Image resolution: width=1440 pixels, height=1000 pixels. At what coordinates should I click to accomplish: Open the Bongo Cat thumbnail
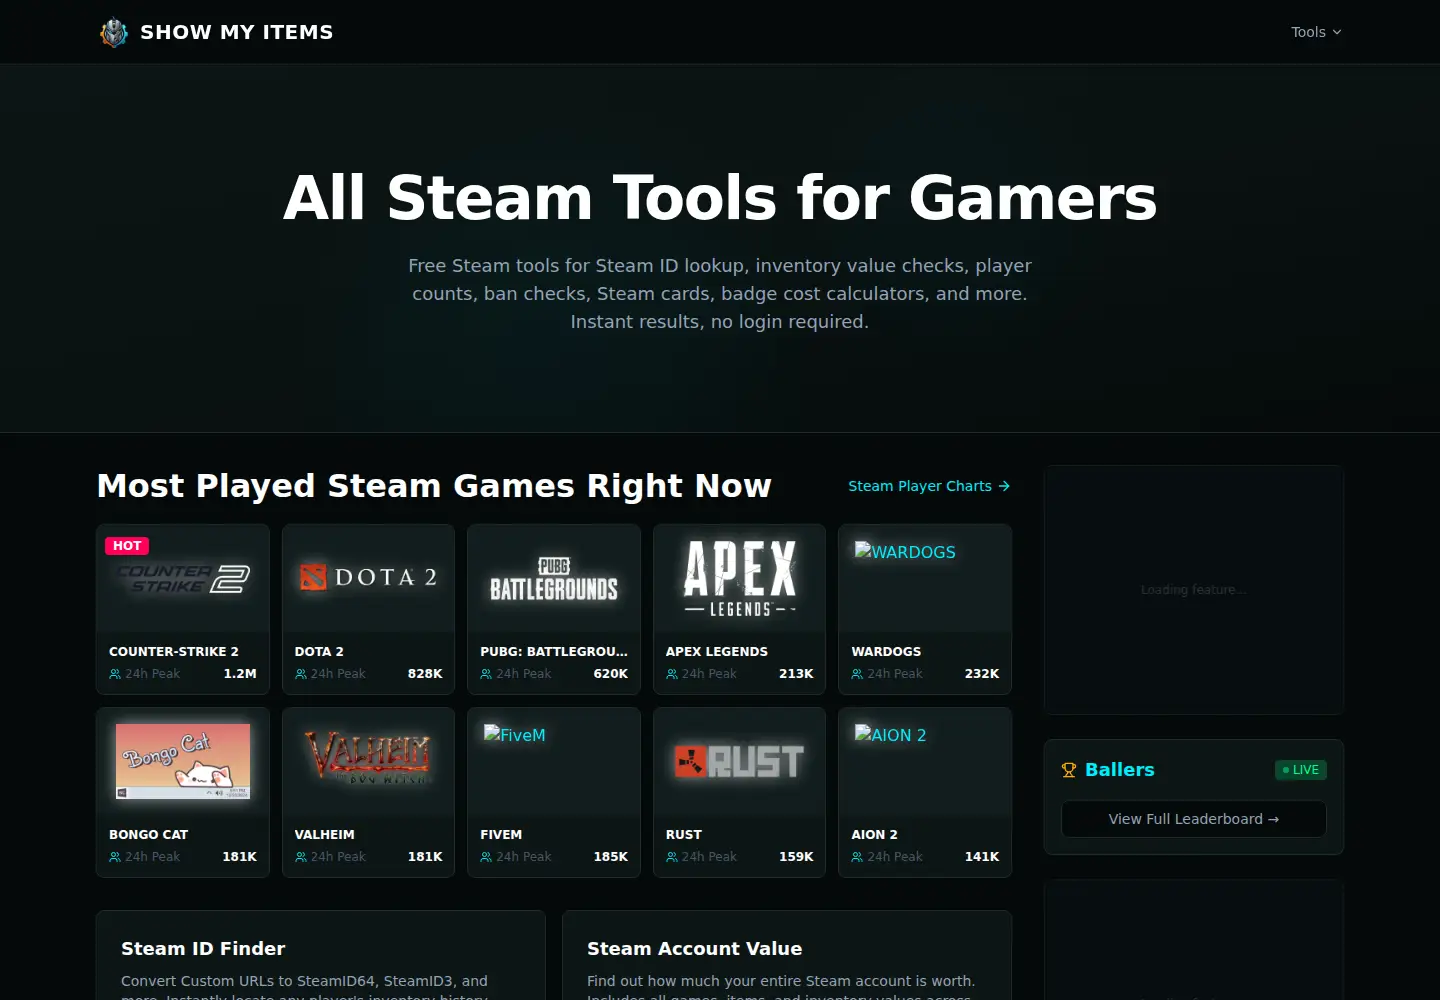pyautogui.click(x=183, y=761)
